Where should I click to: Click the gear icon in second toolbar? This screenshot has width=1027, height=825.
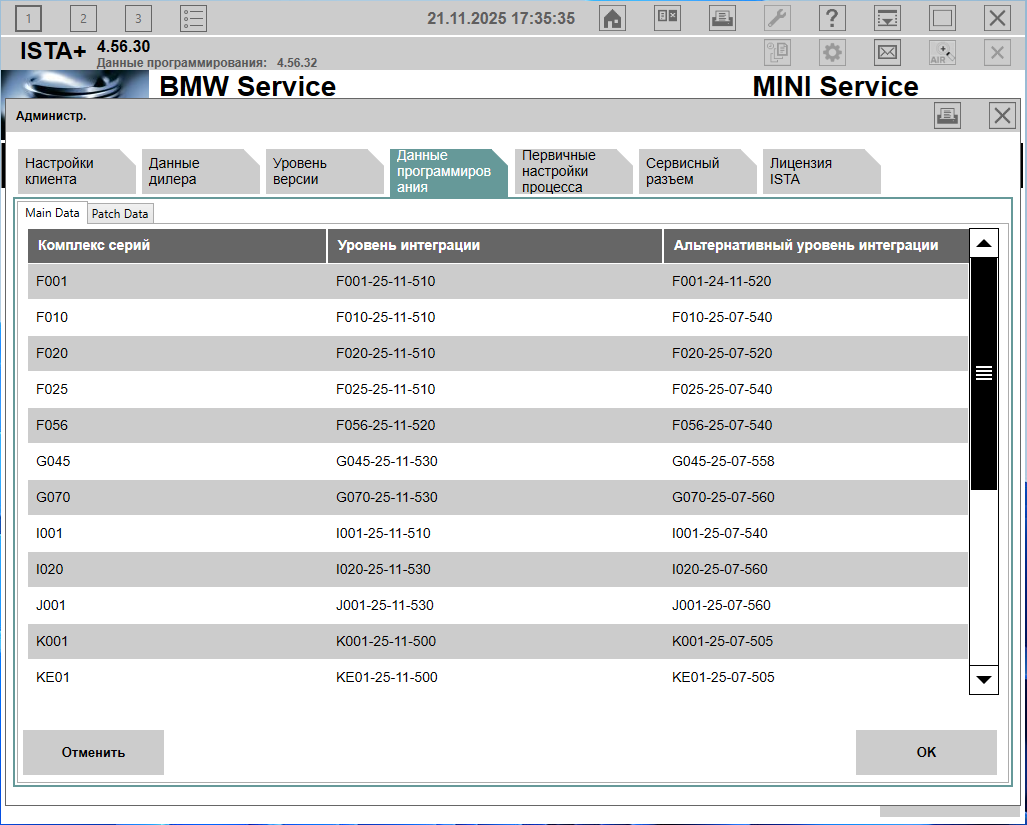coord(832,53)
